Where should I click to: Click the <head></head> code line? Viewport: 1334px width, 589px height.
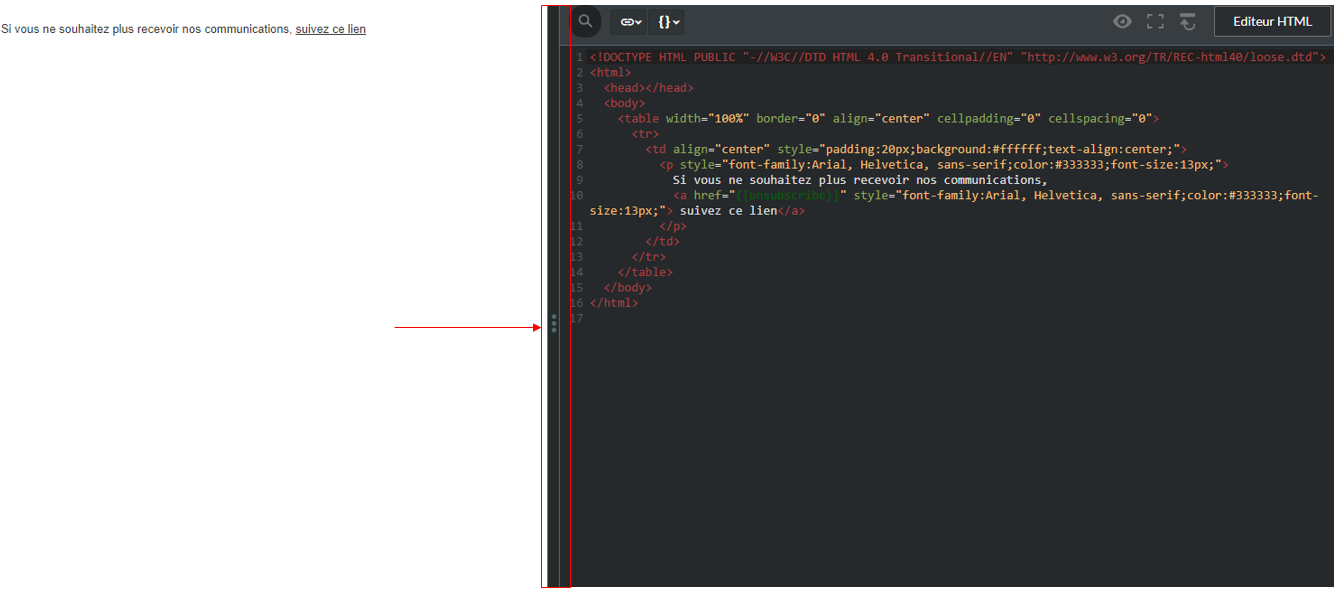click(x=648, y=88)
